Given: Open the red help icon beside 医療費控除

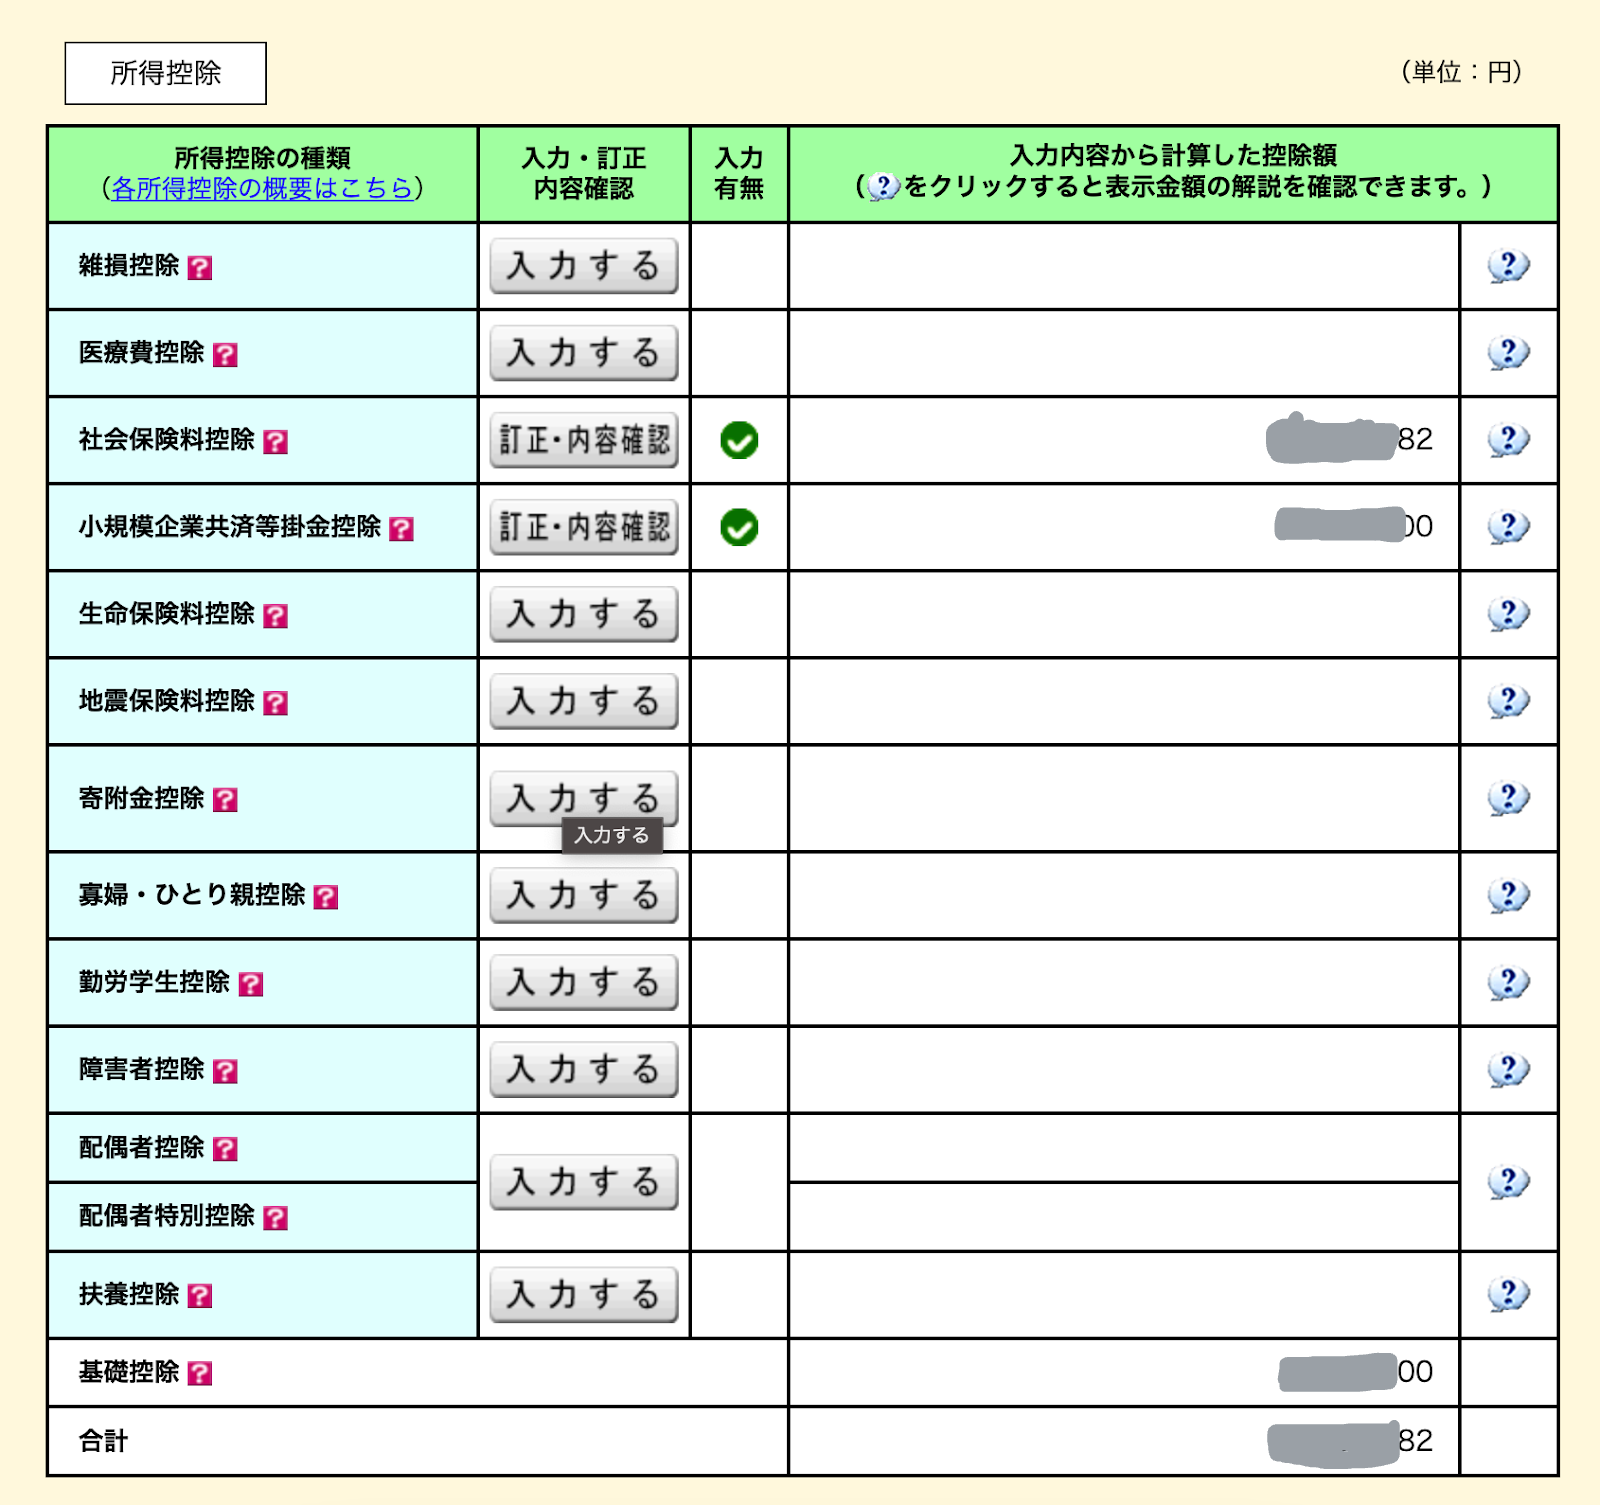Looking at the screenshot, I should pyautogui.click(x=225, y=355).
